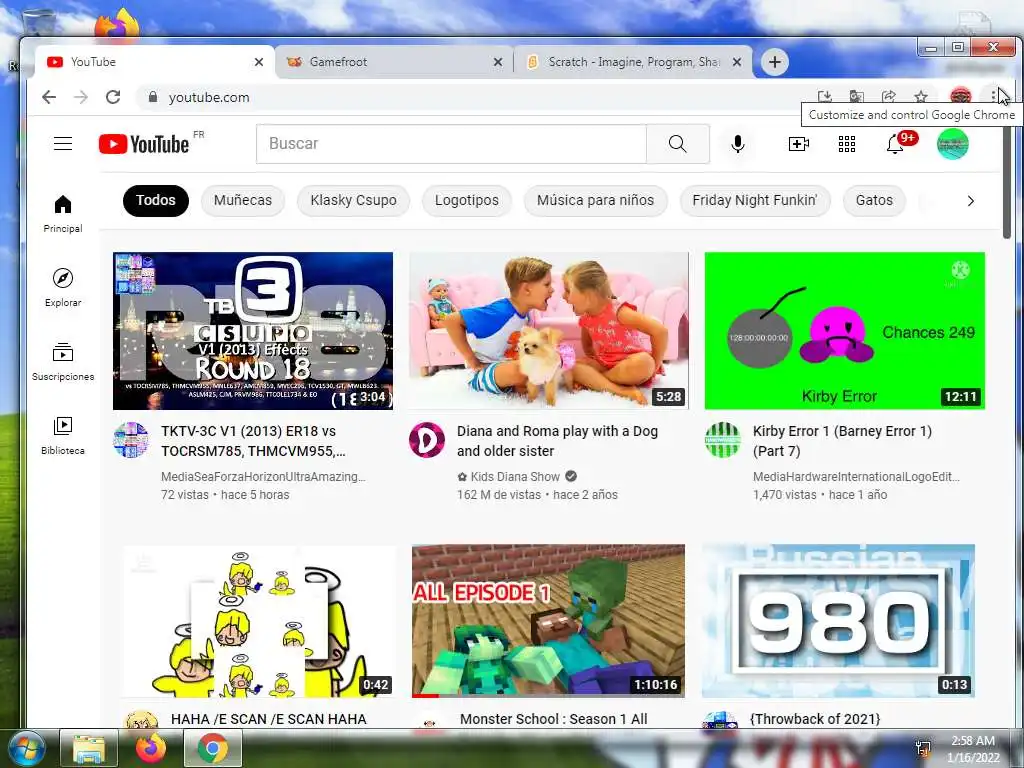This screenshot has width=1024, height=768.
Task: Reload the page with refresh icon
Action: point(113,97)
